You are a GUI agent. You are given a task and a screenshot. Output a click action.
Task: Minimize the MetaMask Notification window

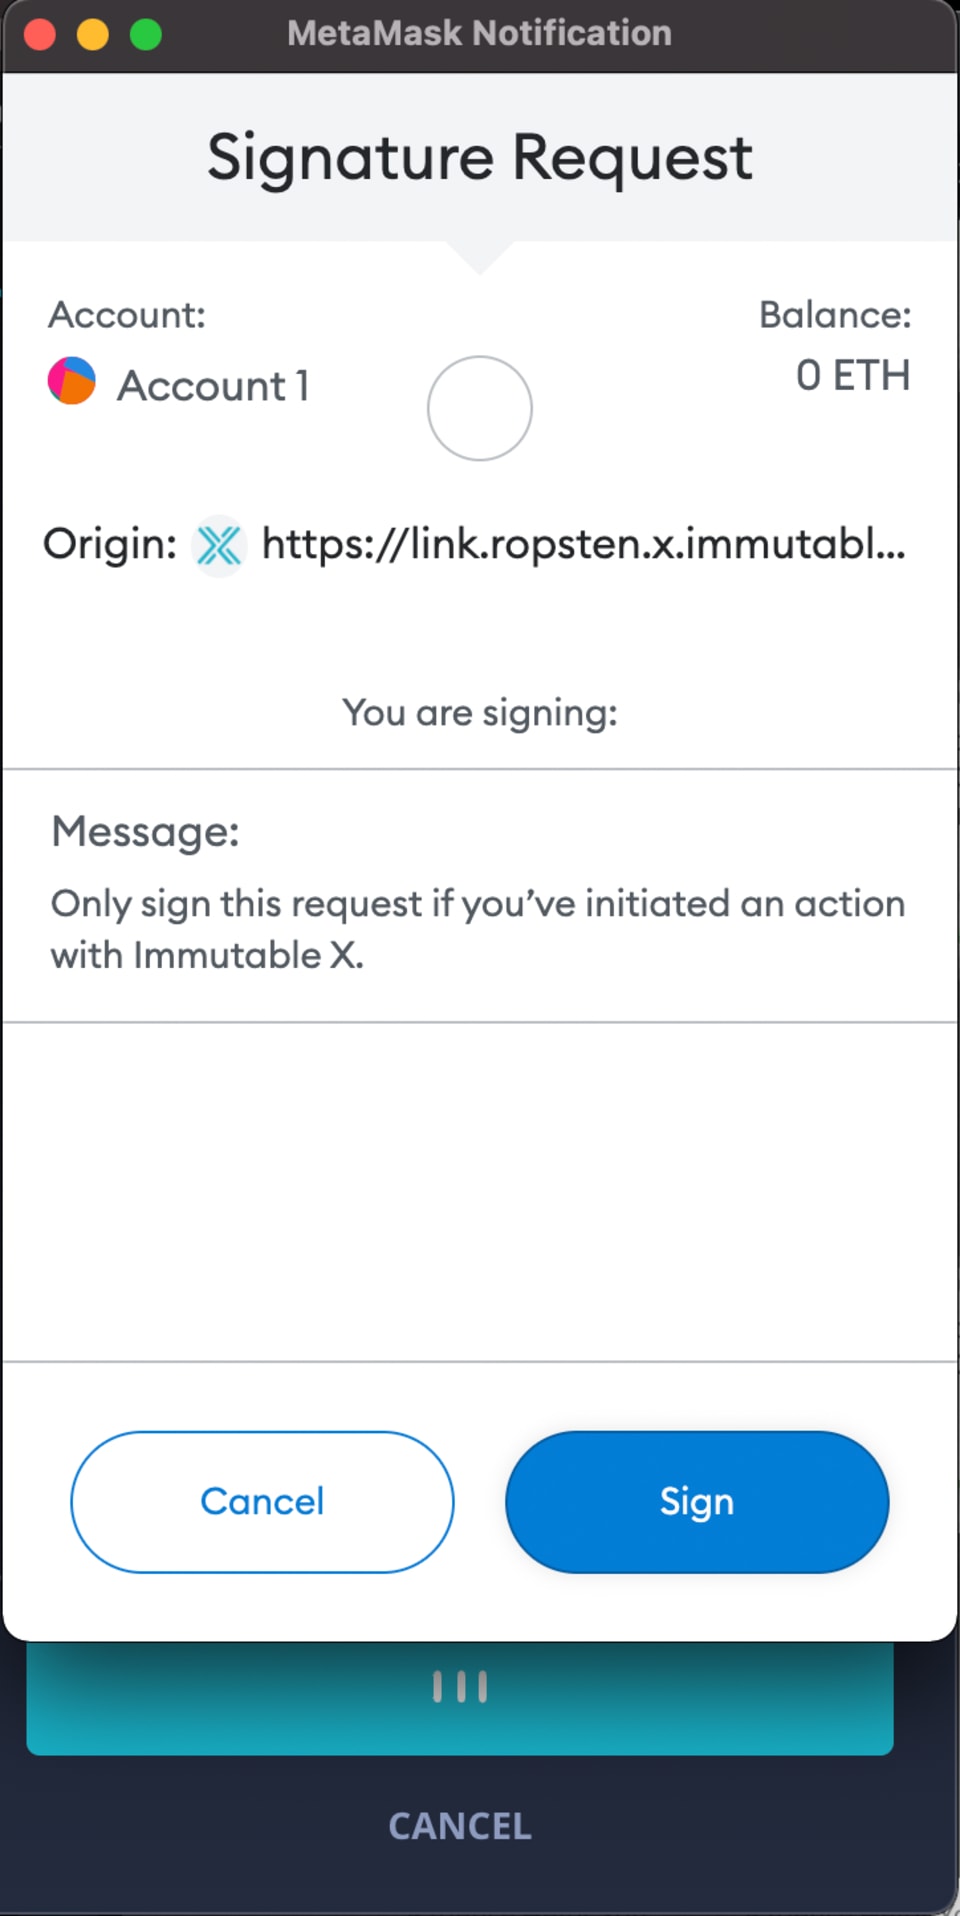coord(93,34)
